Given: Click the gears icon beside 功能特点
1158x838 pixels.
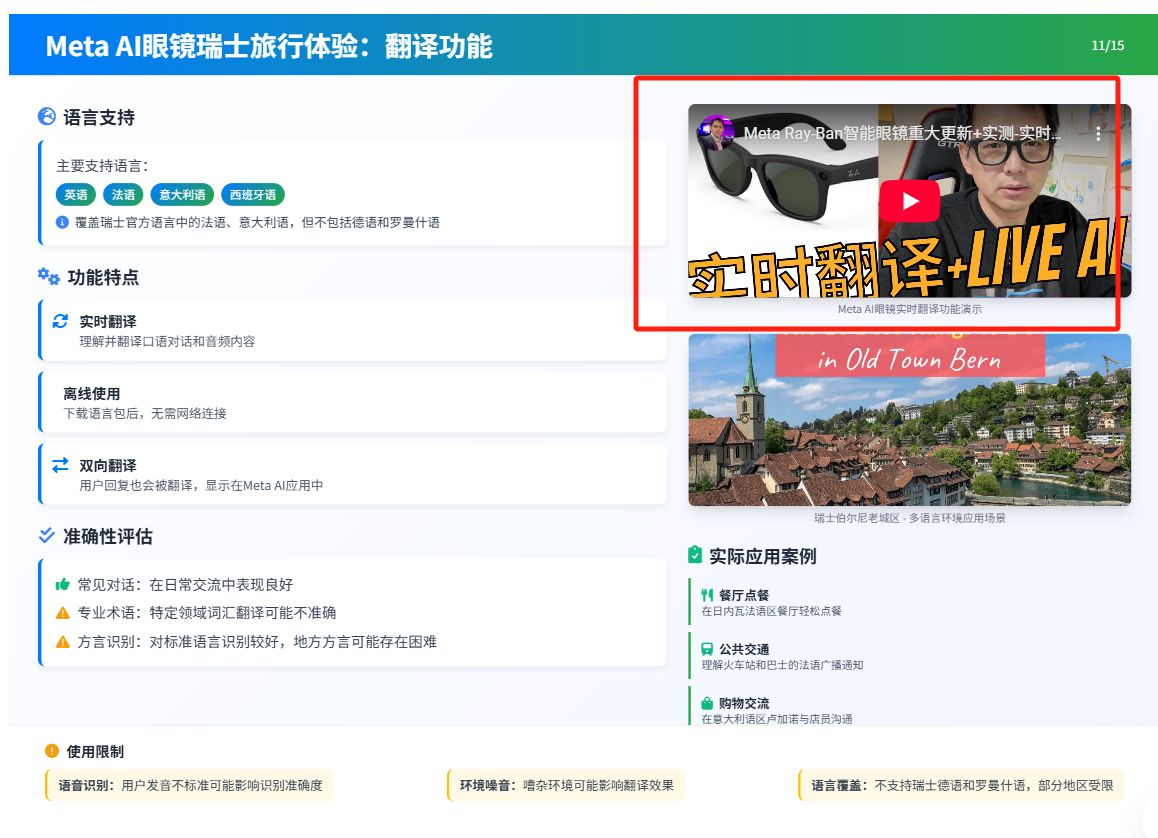Looking at the screenshot, I should pos(49,277).
